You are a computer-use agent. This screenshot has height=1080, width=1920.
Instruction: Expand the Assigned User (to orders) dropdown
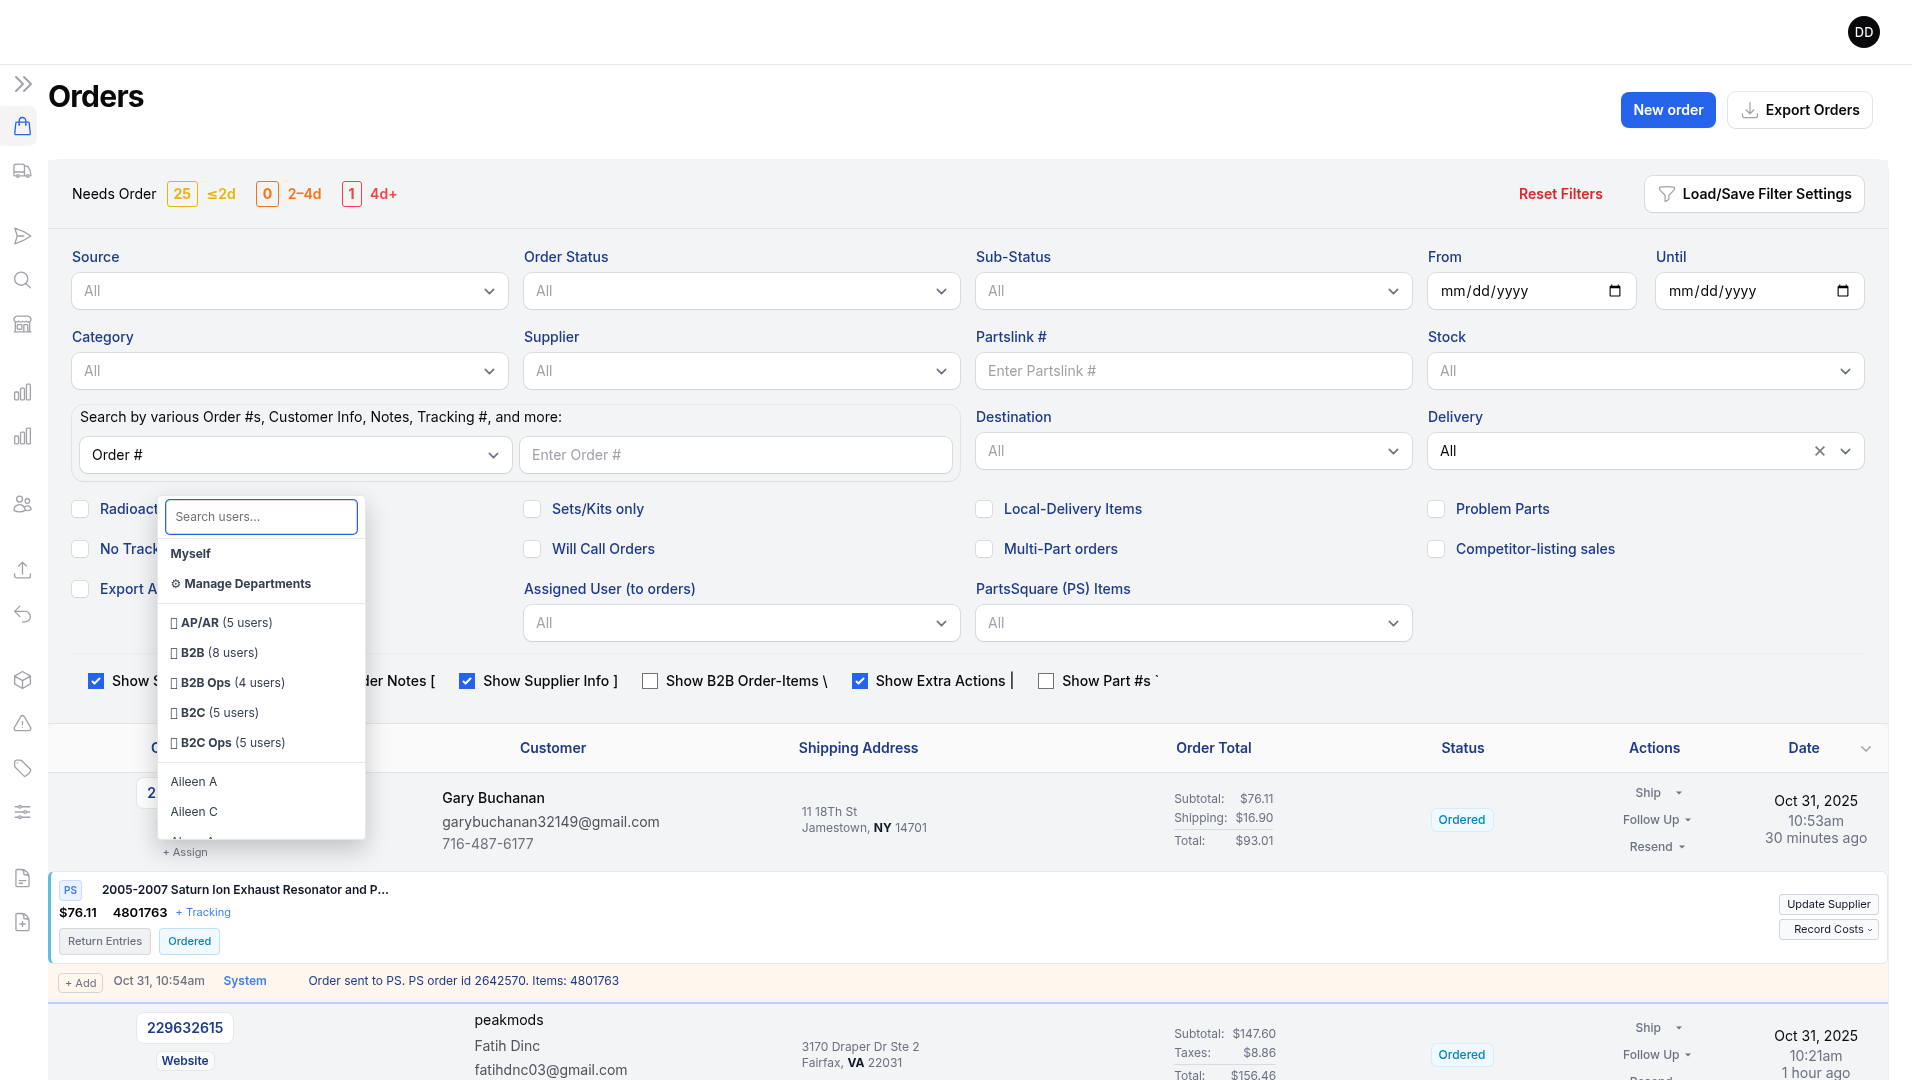pos(742,623)
